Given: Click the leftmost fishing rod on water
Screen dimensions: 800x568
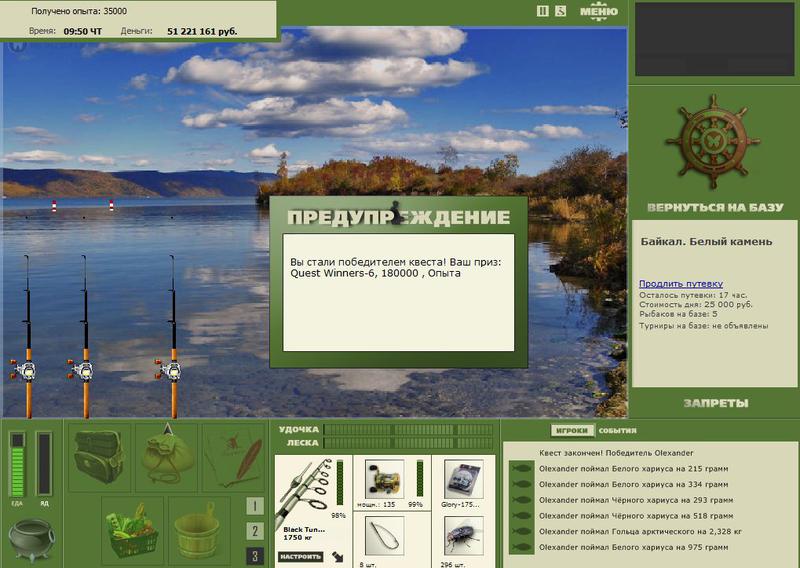Looking at the screenshot, I should pyautogui.click(x=28, y=337).
